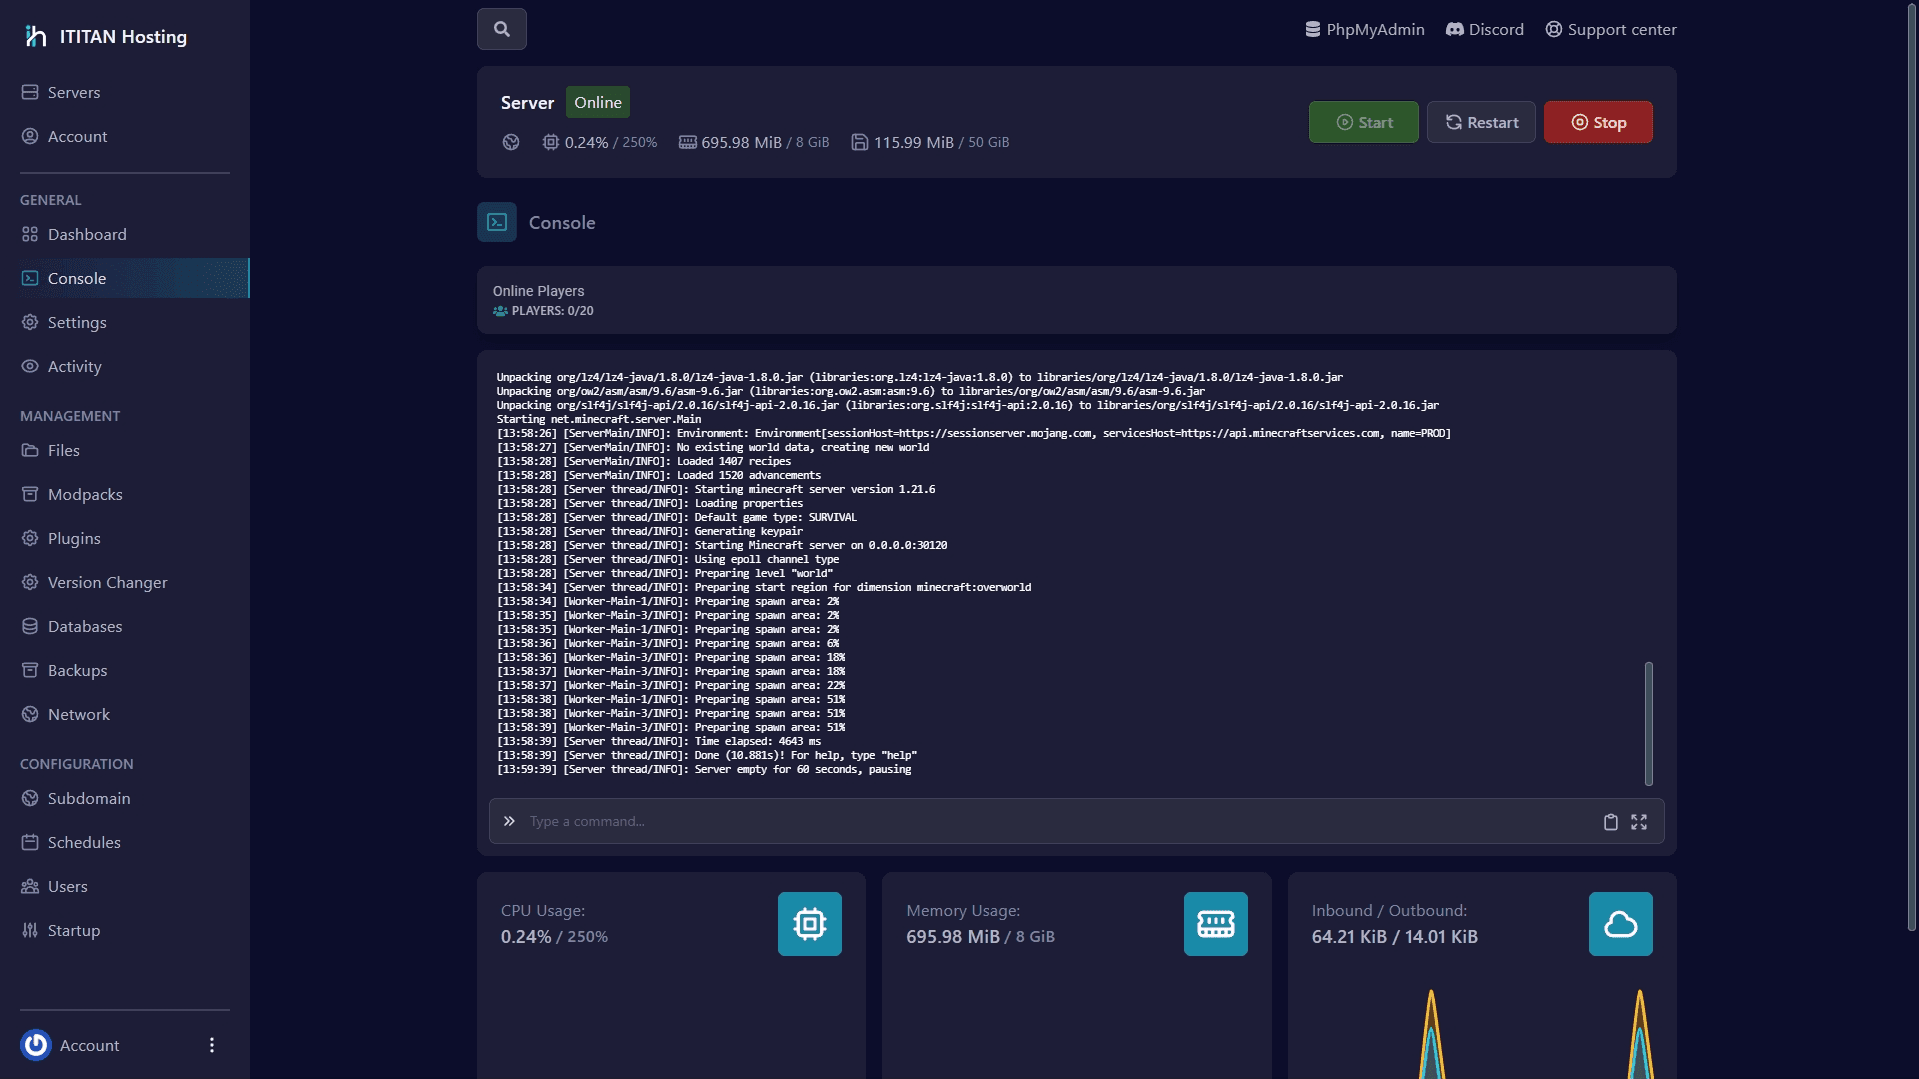Open the Startup configuration

point(125,930)
